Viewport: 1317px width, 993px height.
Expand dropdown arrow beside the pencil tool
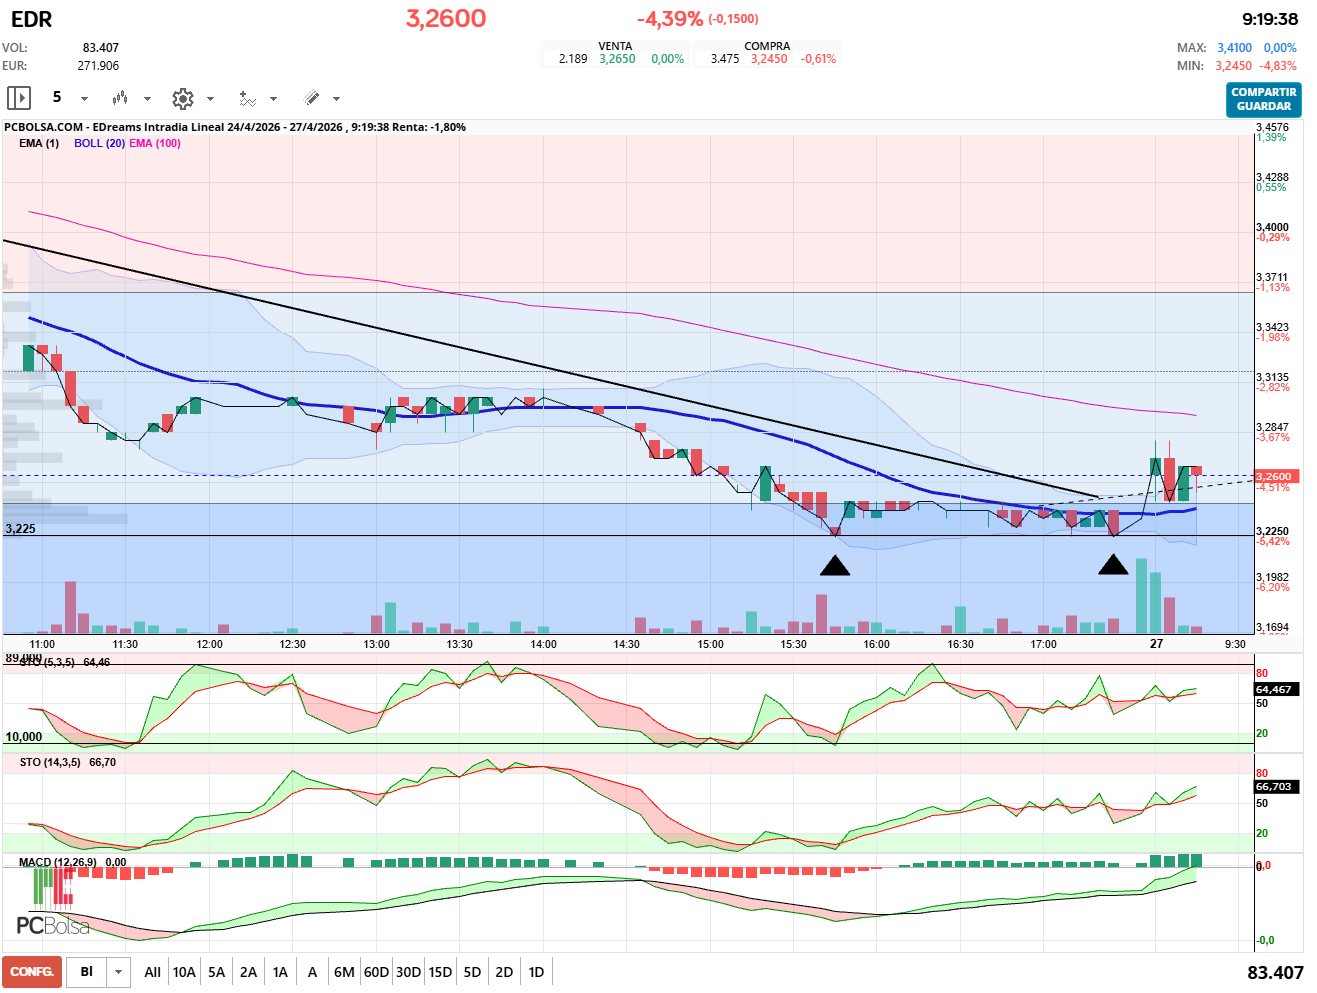tap(336, 99)
